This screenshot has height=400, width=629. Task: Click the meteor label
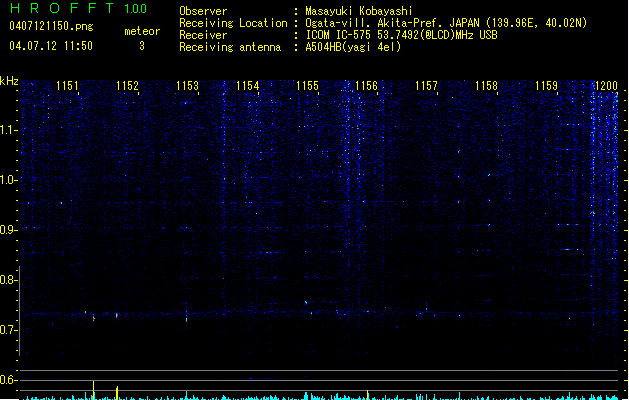(x=142, y=31)
